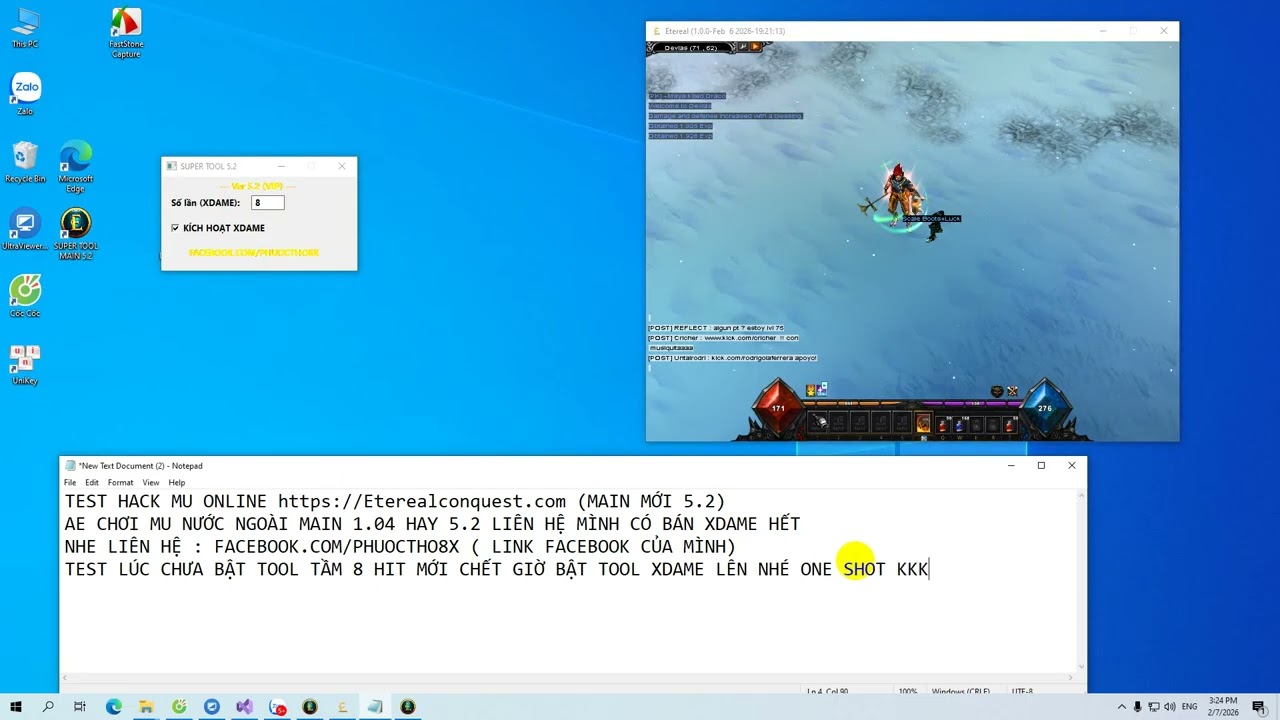
Task: Open taskbar Search
Action: click(48, 707)
